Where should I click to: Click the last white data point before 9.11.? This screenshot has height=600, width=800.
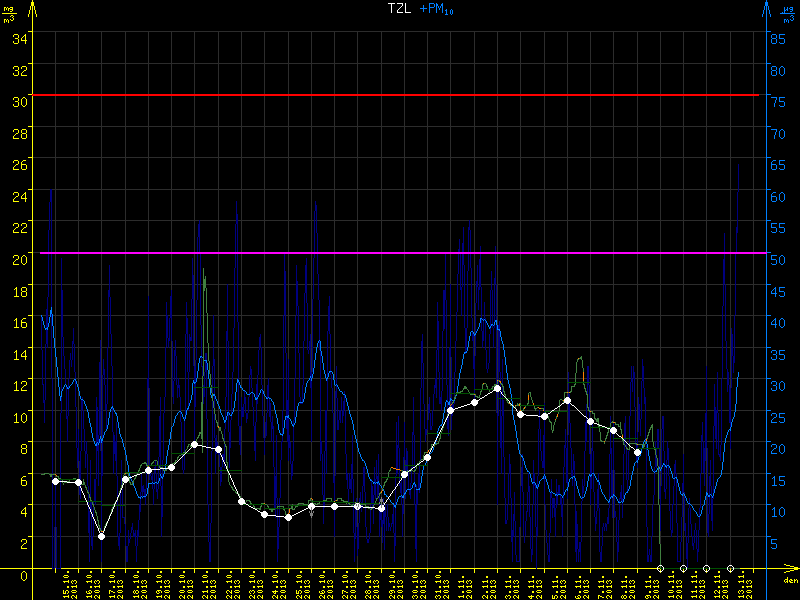pyautogui.click(x=637, y=453)
